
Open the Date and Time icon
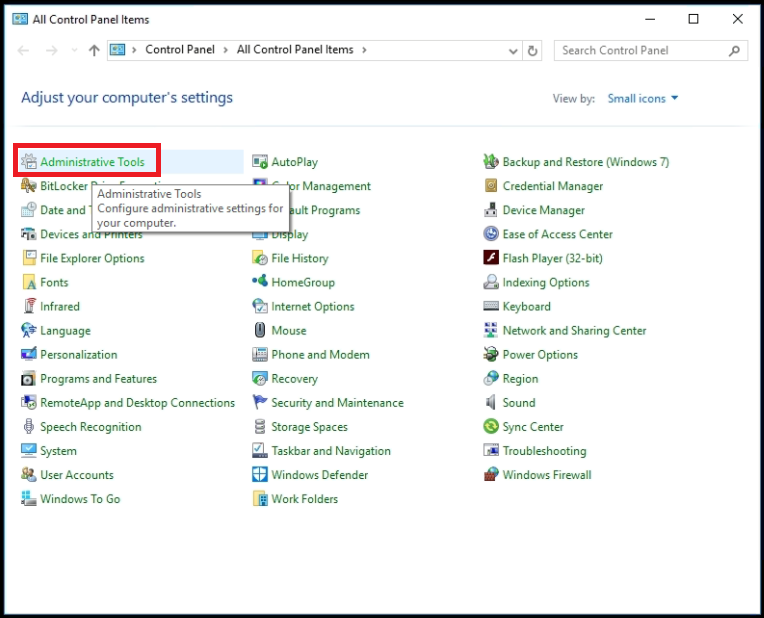tap(29, 210)
